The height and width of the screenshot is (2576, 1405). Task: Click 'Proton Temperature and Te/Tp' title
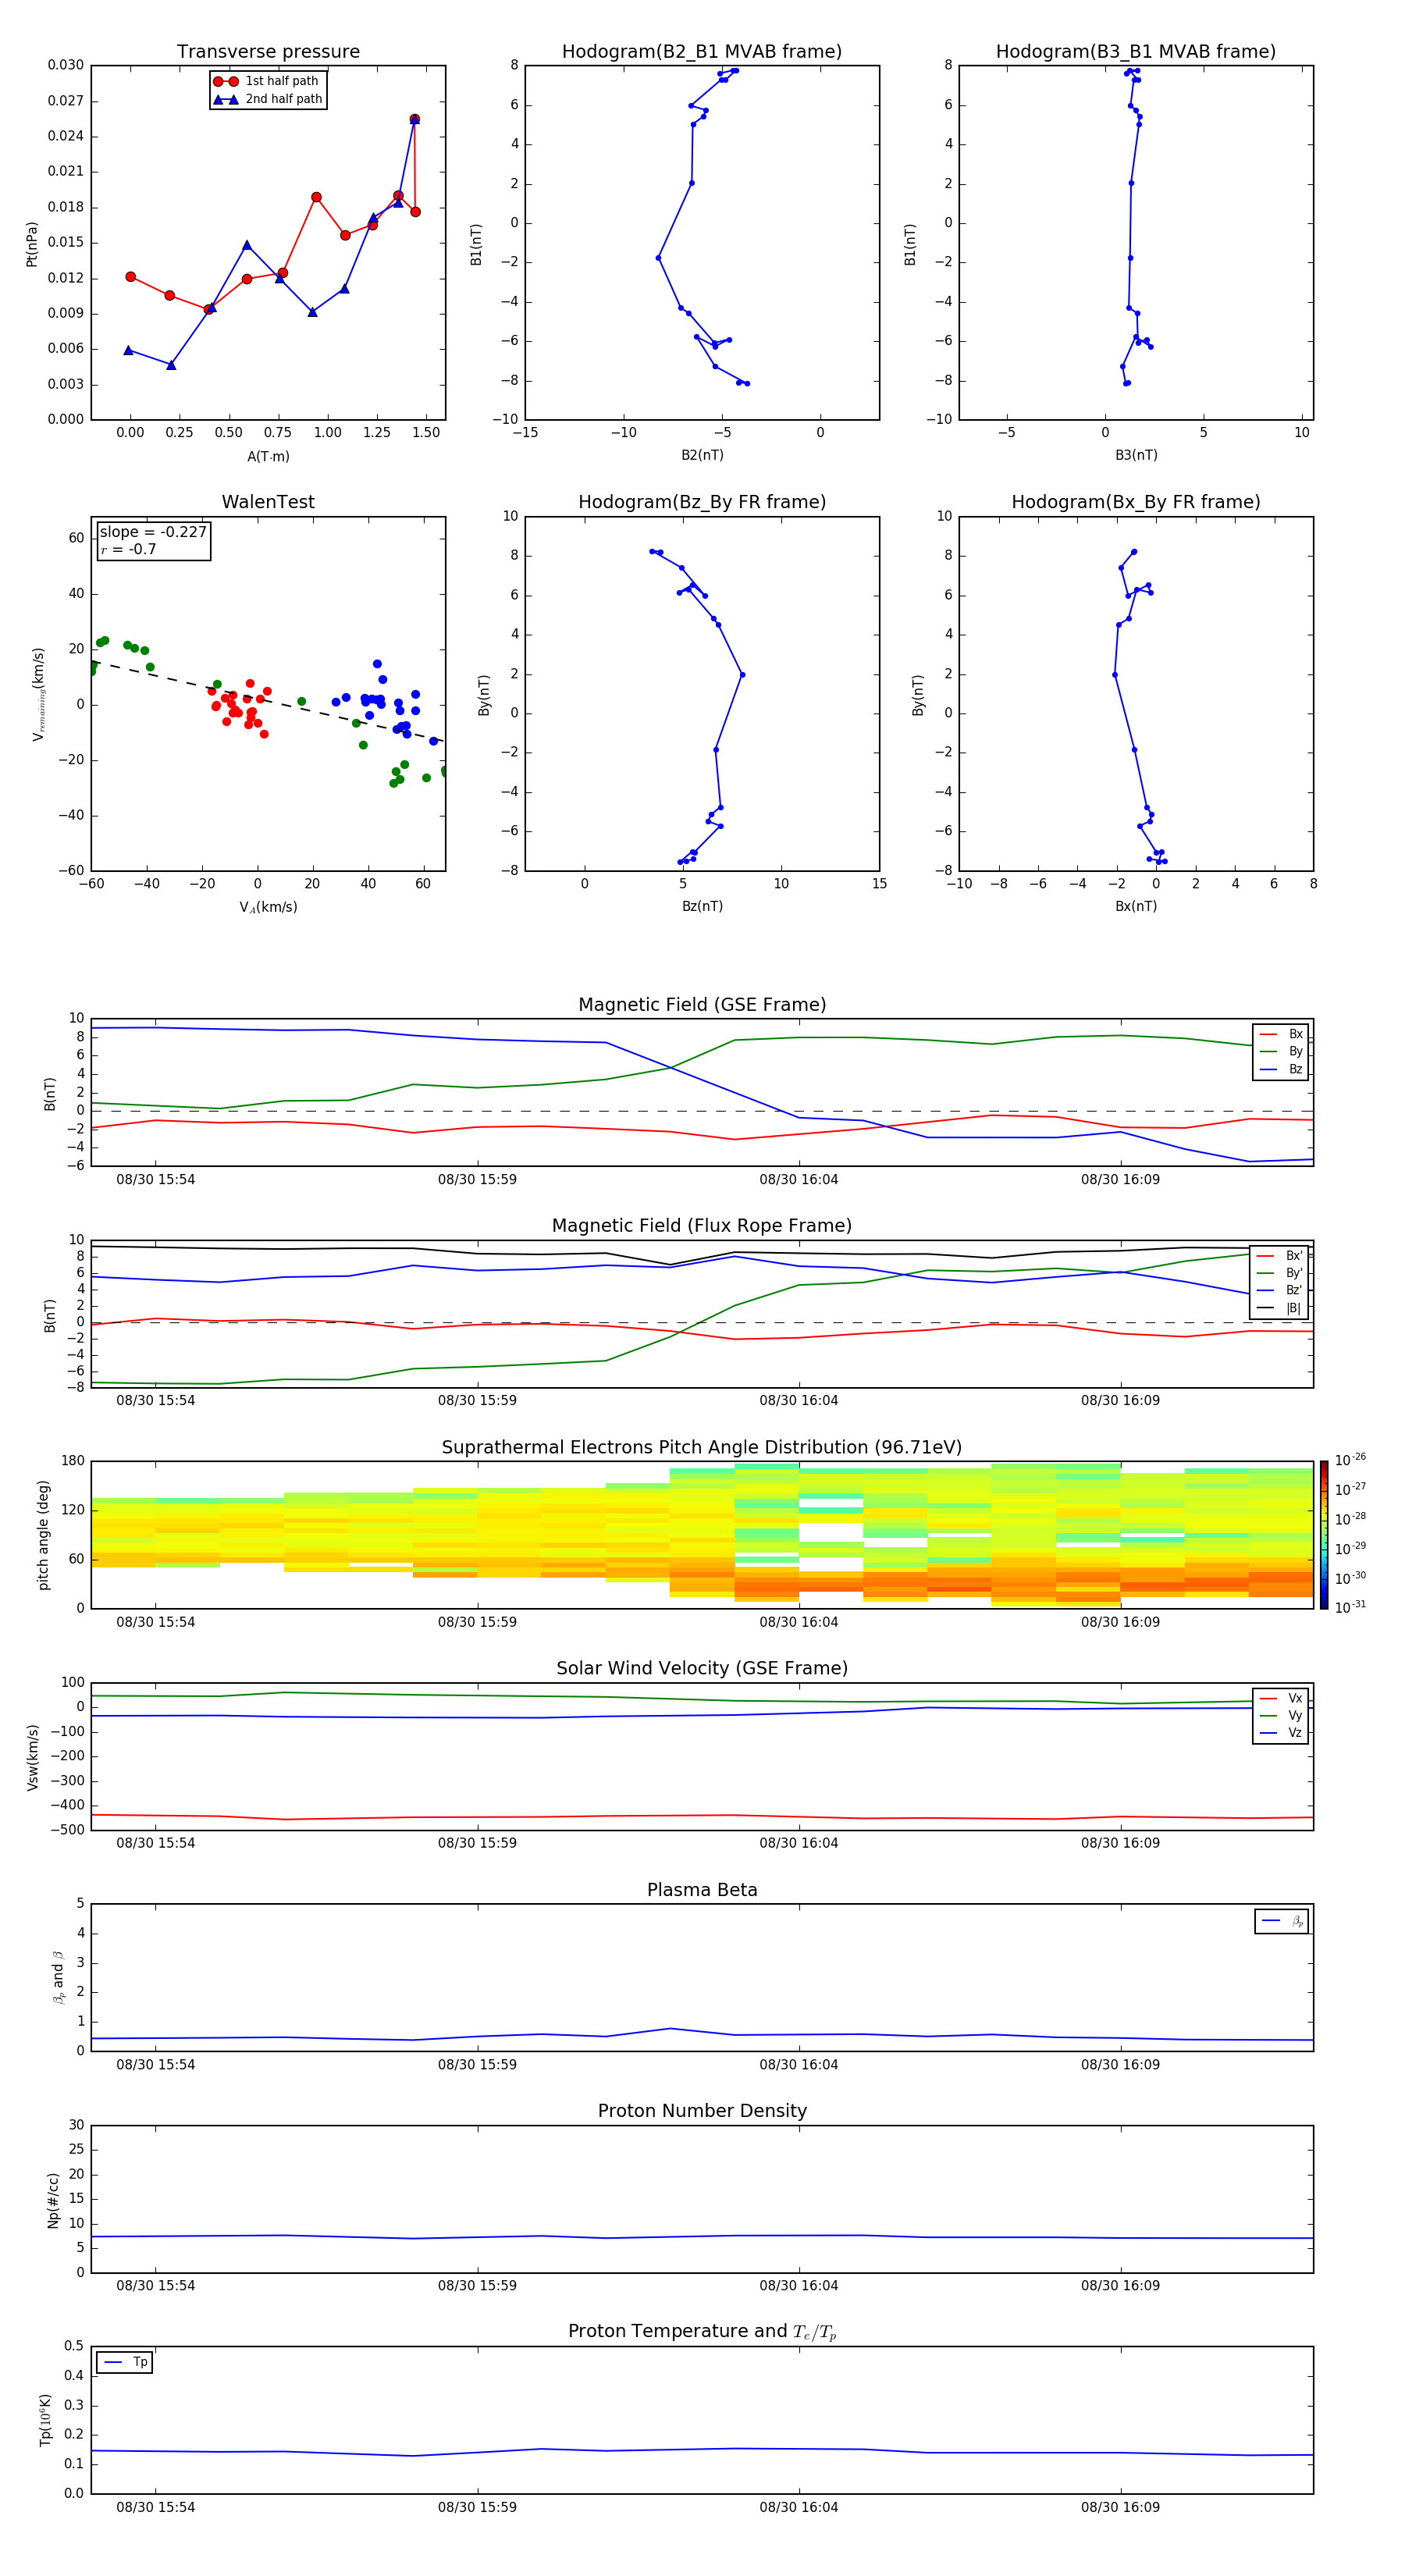(702, 2332)
